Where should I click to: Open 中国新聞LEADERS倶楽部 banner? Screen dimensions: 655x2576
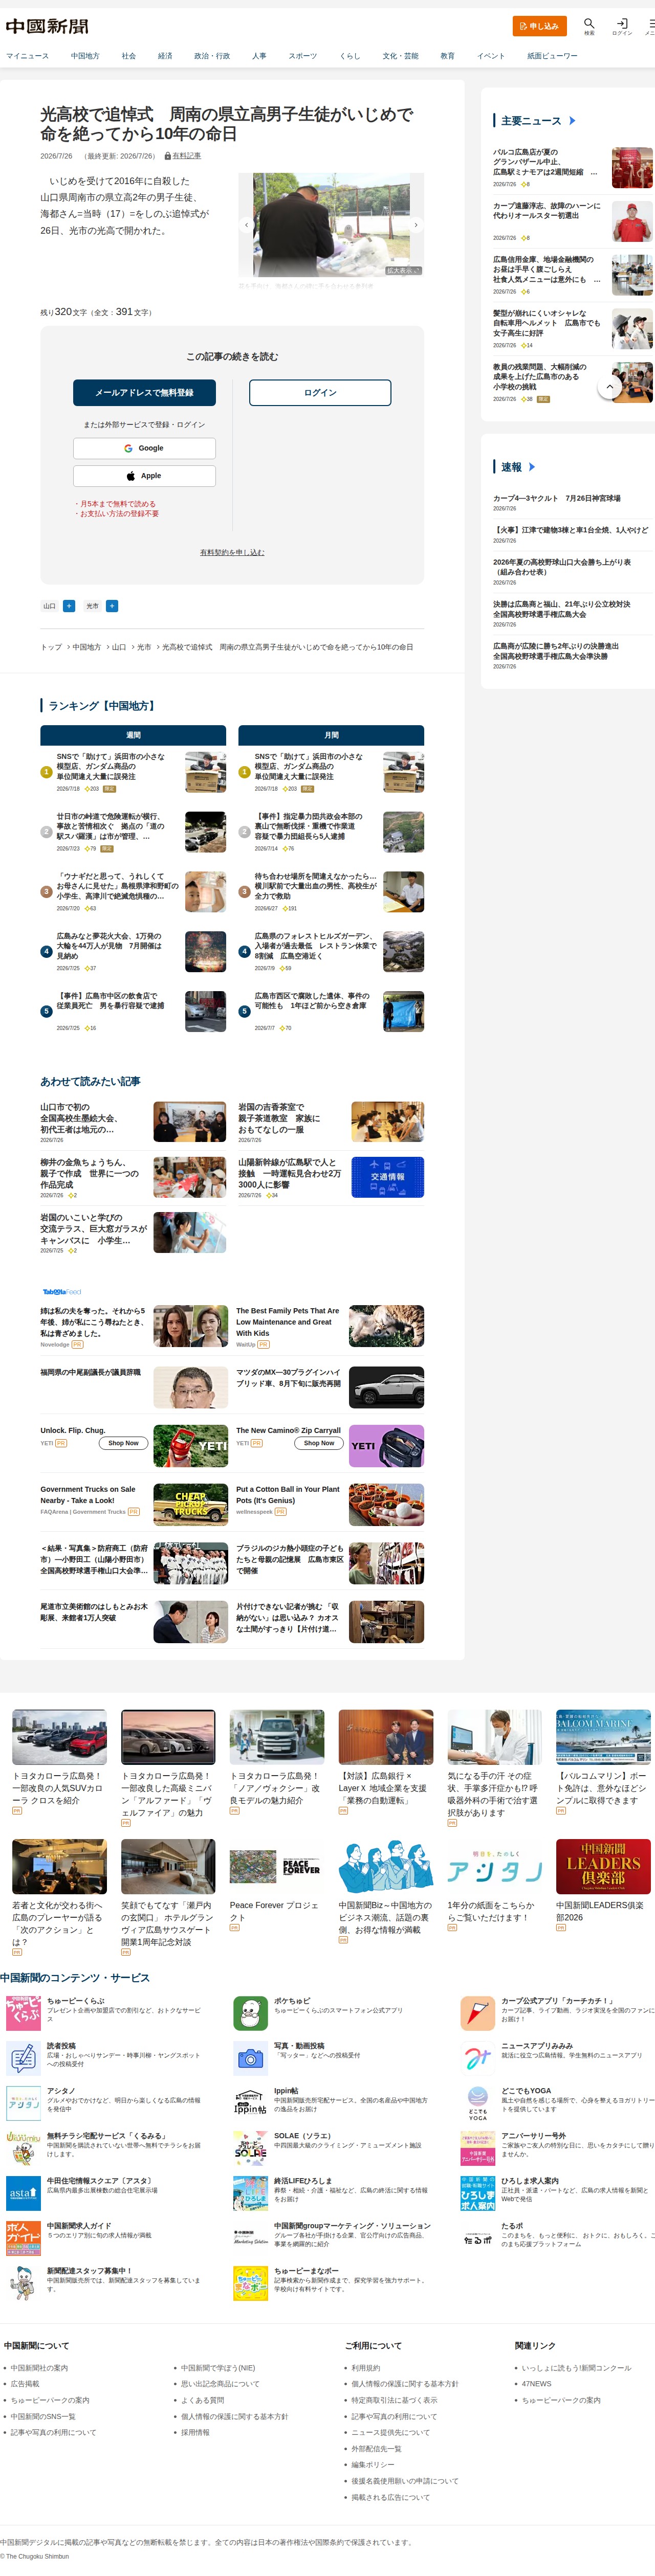[603, 1867]
